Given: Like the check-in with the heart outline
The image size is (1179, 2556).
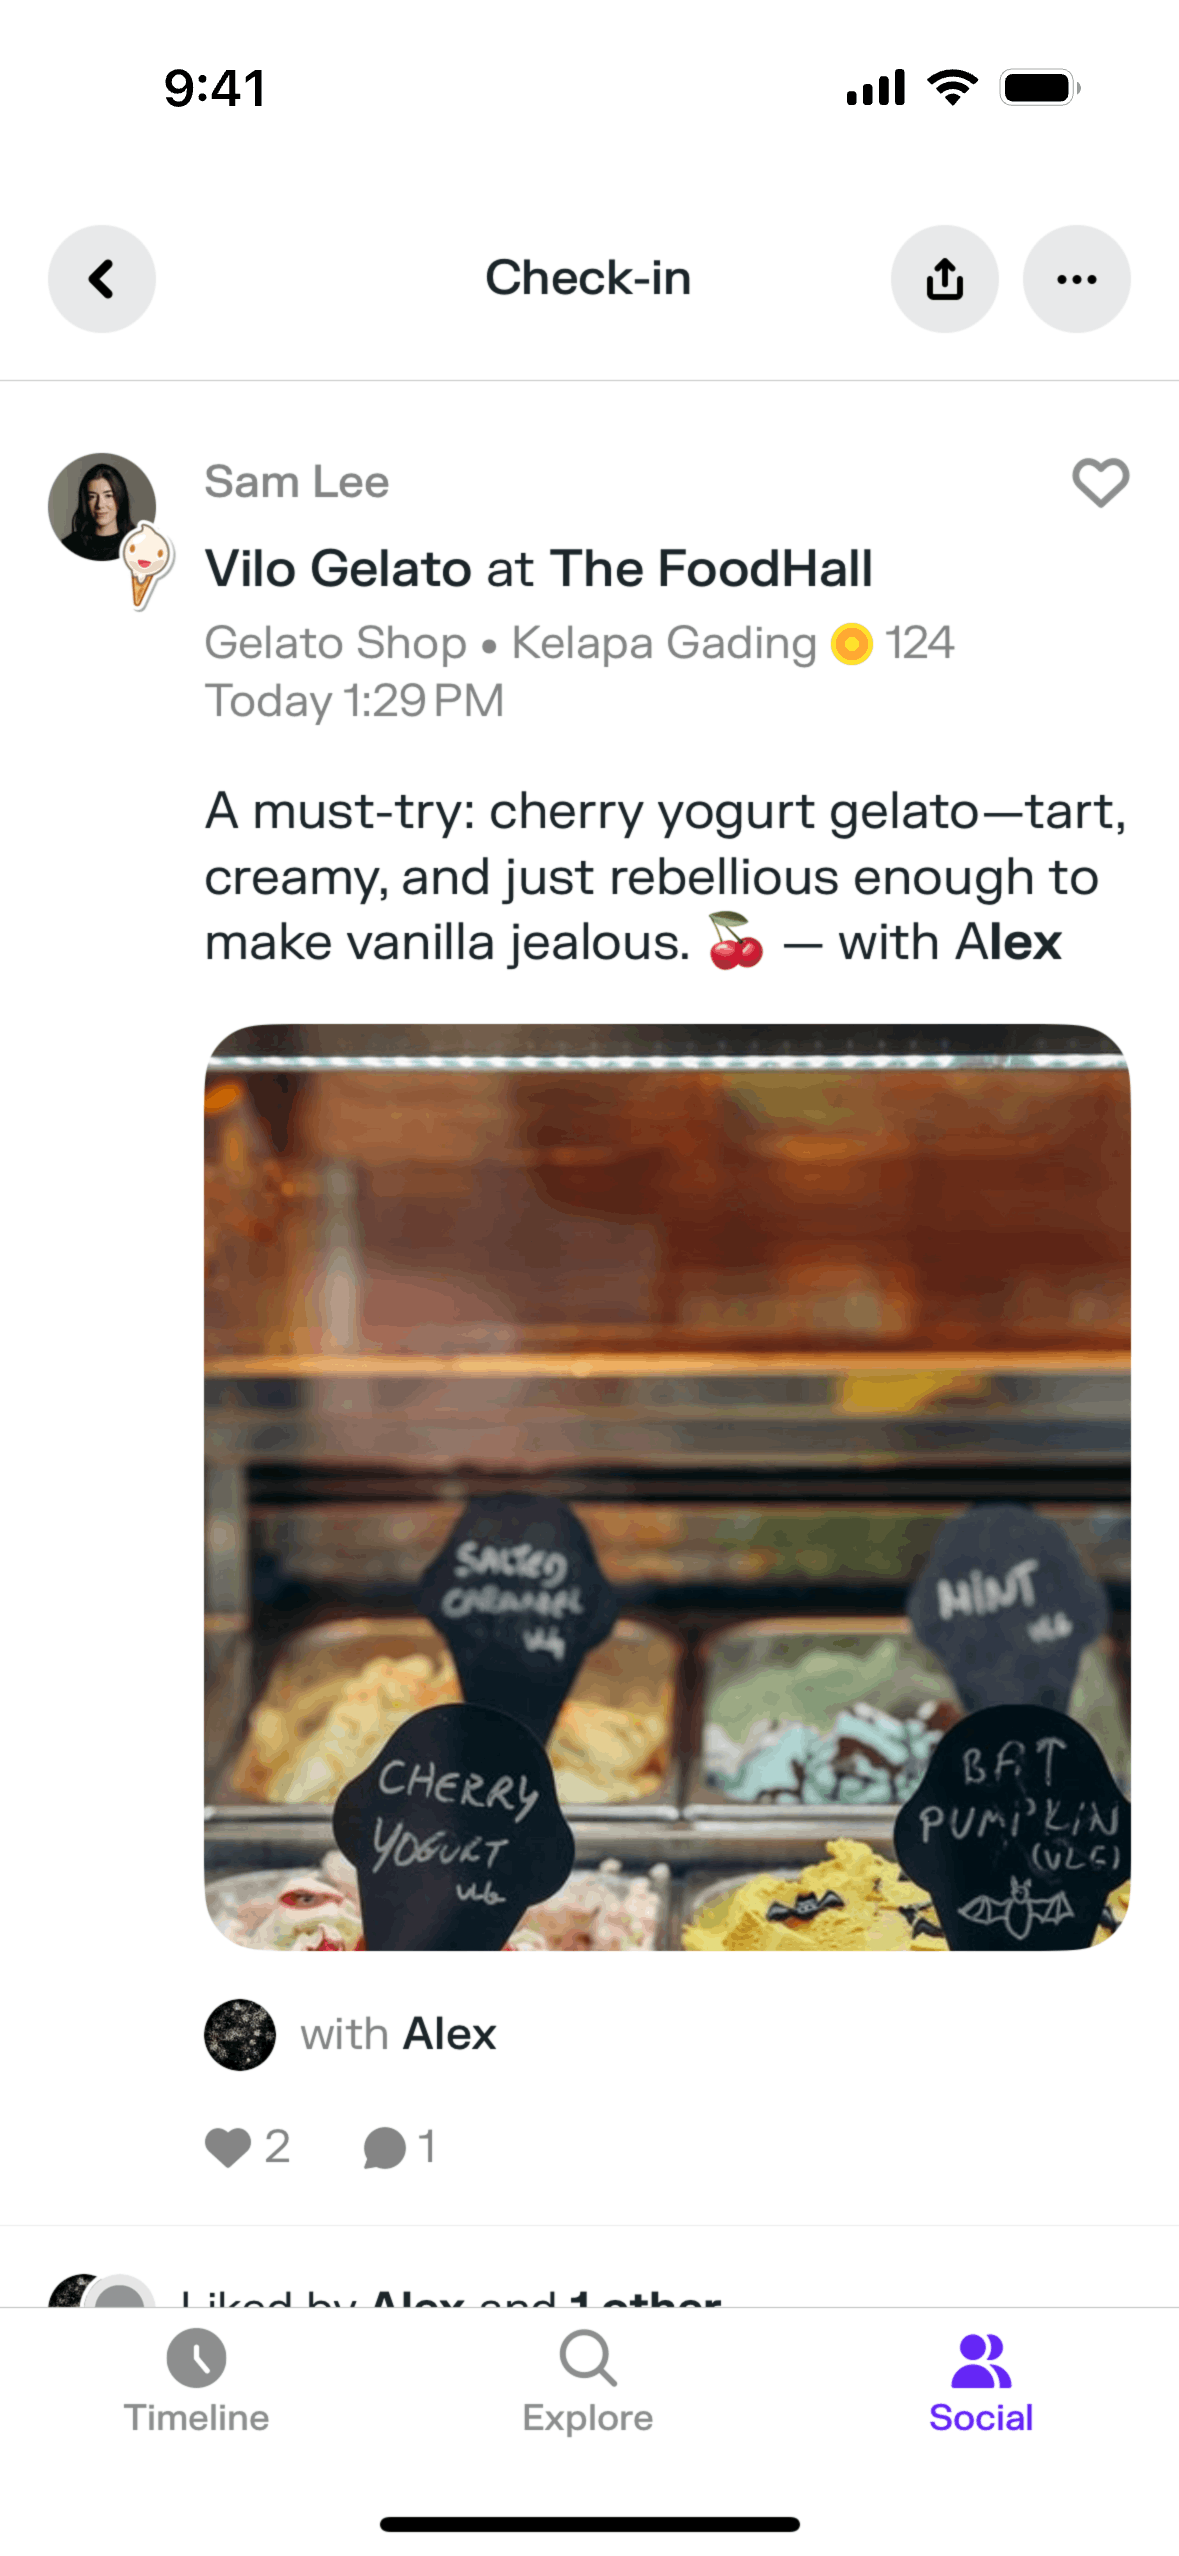Looking at the screenshot, I should point(1100,483).
